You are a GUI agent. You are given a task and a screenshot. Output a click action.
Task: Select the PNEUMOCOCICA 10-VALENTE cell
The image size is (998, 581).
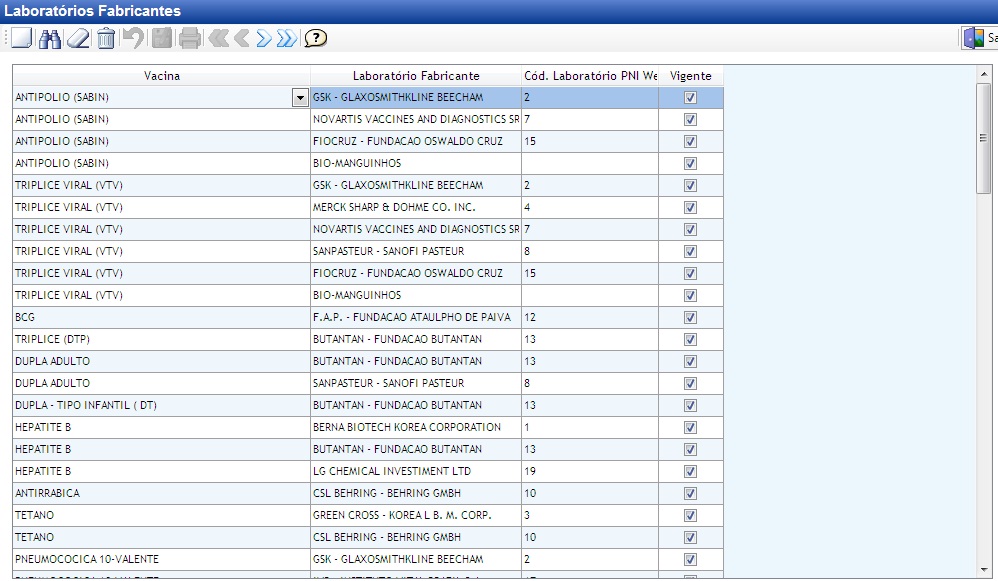(x=161, y=559)
